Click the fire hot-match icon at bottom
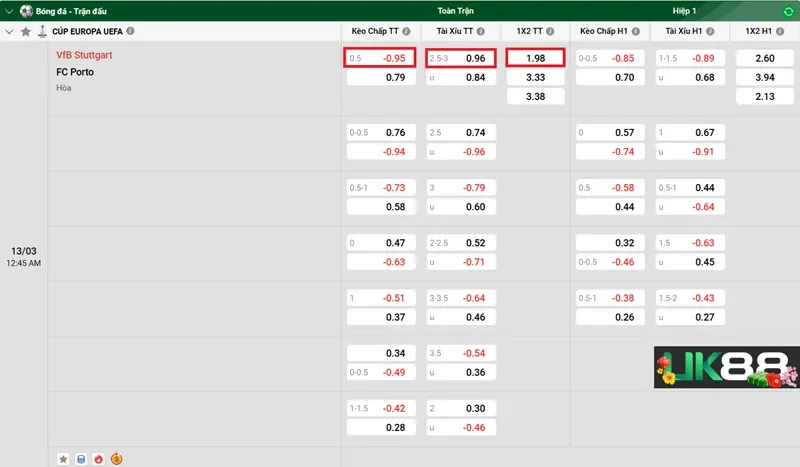This screenshot has width=800, height=467. coord(98,459)
